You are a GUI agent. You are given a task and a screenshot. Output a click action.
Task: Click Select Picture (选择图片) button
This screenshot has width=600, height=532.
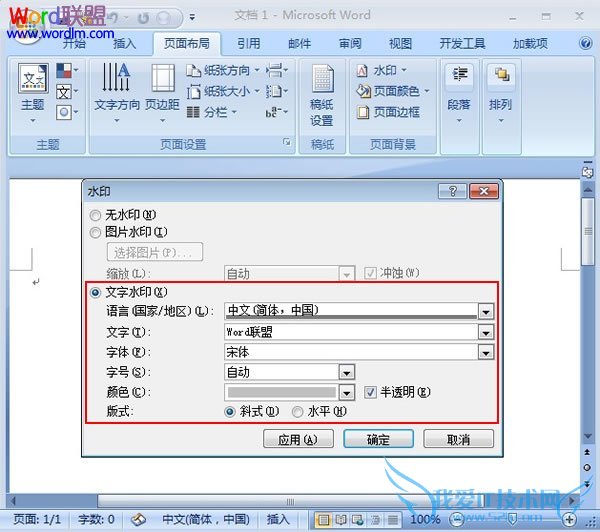pos(155,252)
